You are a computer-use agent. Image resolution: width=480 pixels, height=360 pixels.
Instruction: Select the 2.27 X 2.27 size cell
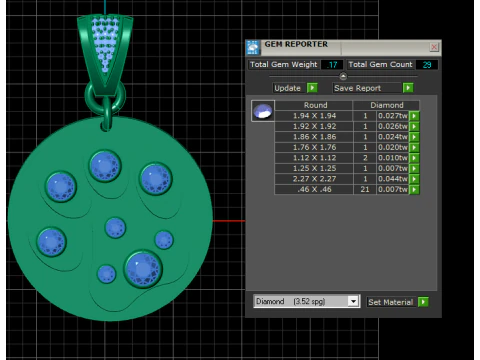[314, 179]
